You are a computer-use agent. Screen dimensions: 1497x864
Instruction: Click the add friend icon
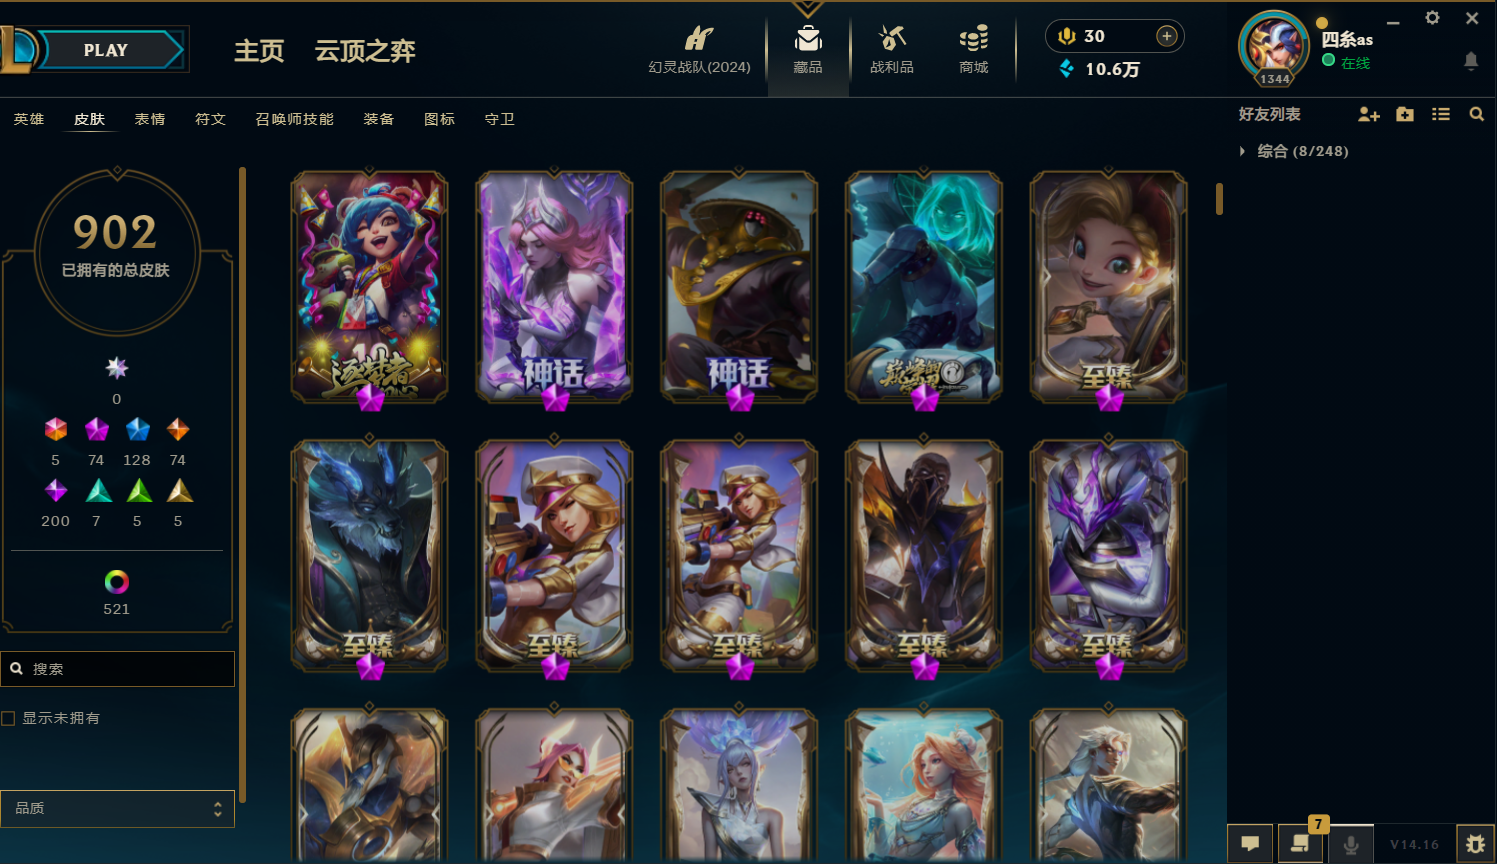[x=1369, y=115]
